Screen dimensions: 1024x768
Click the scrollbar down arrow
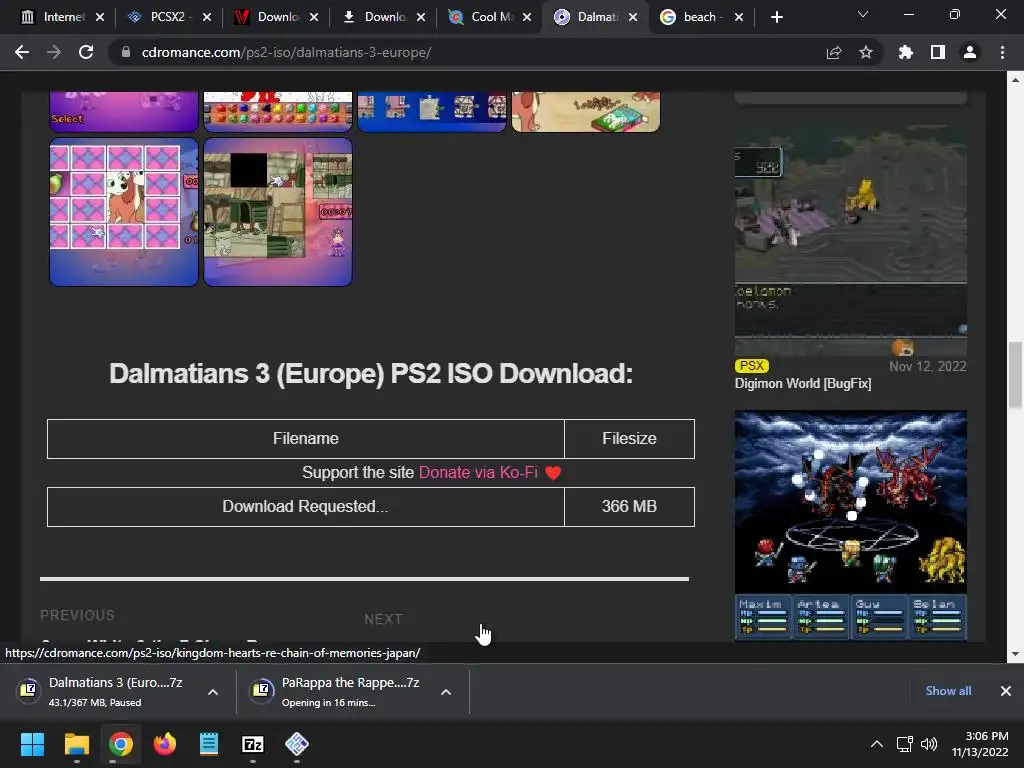1015,654
